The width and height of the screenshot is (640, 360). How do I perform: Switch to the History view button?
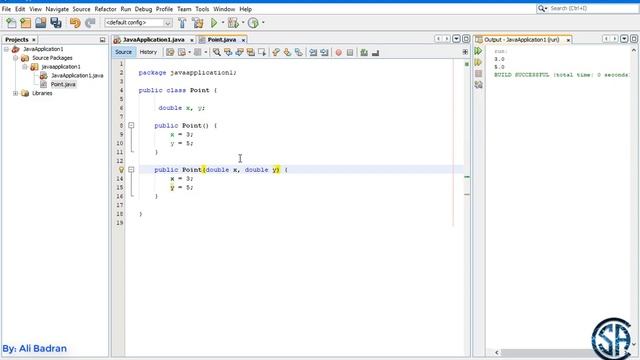tap(148, 52)
